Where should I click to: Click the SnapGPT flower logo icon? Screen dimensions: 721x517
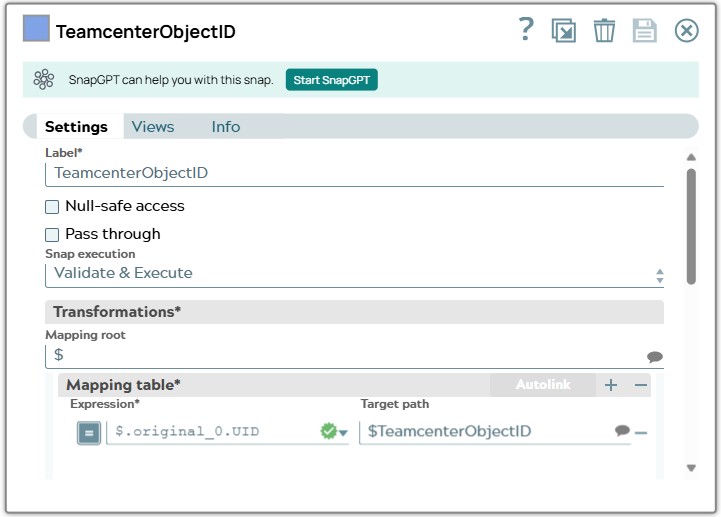coord(44,80)
